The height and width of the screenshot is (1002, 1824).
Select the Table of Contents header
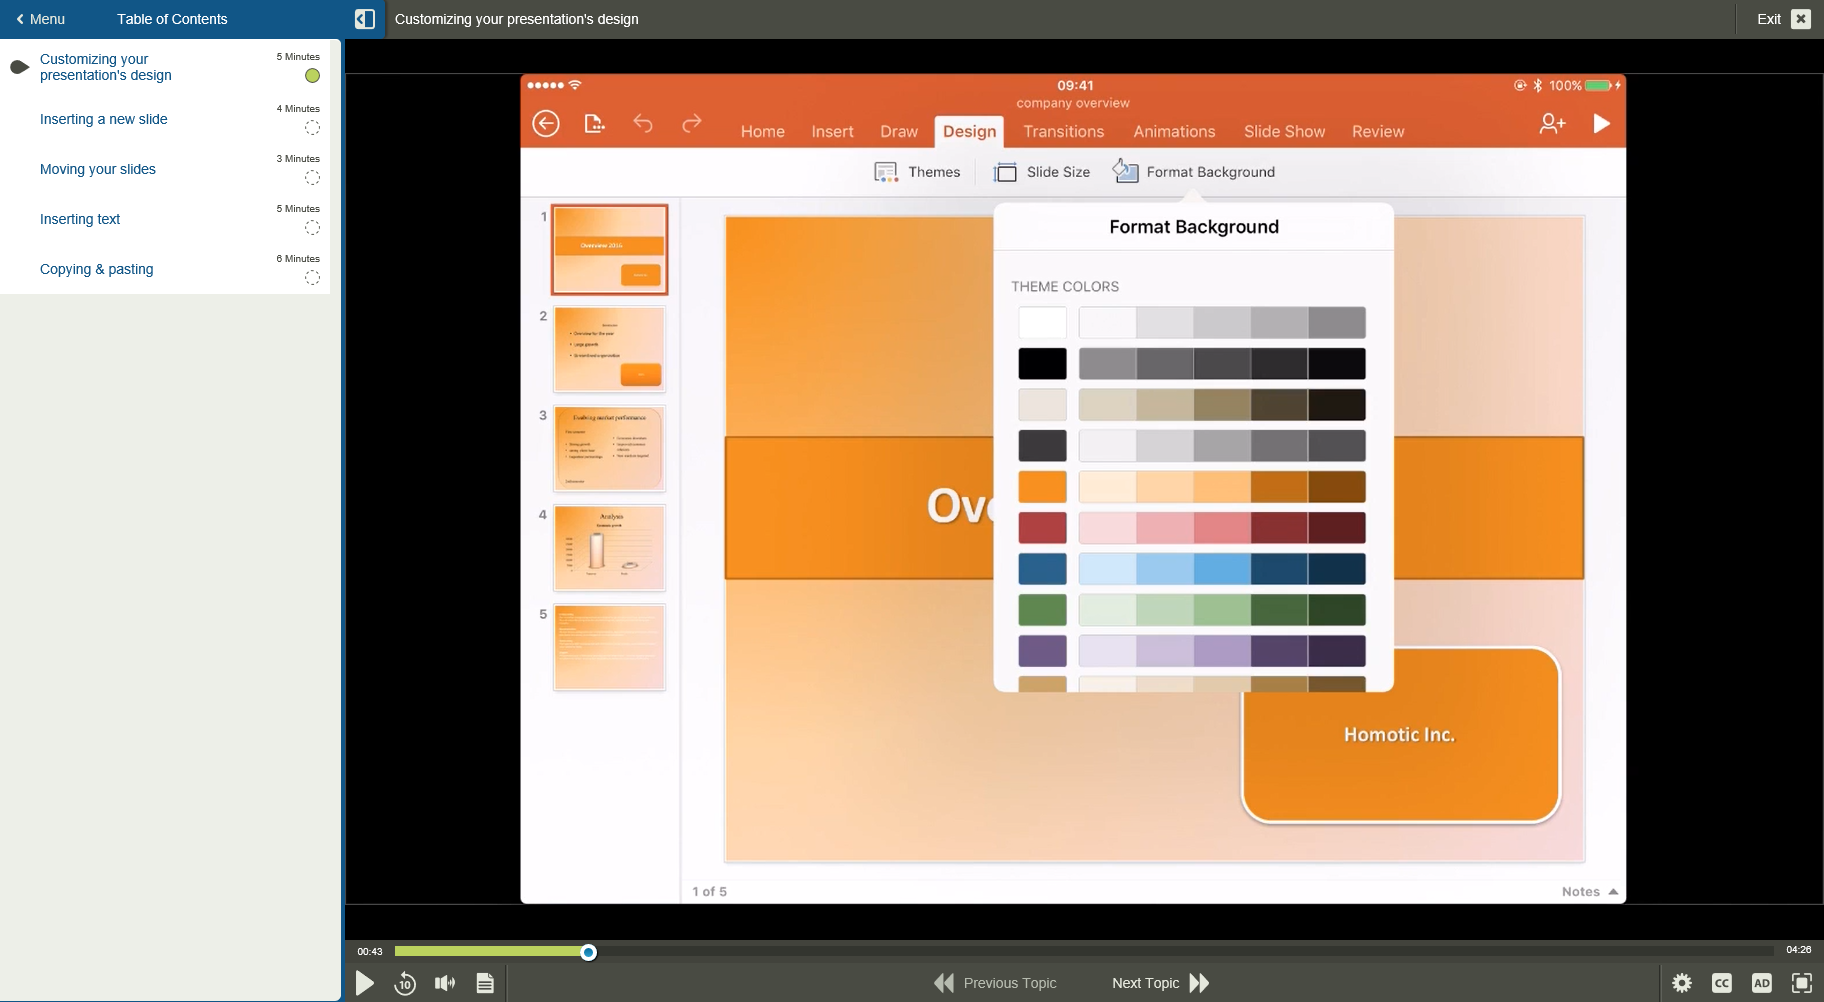point(173,18)
